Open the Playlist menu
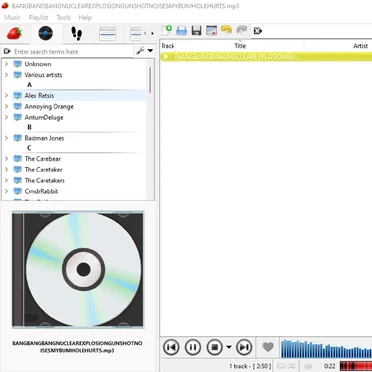 pyautogui.click(x=38, y=17)
